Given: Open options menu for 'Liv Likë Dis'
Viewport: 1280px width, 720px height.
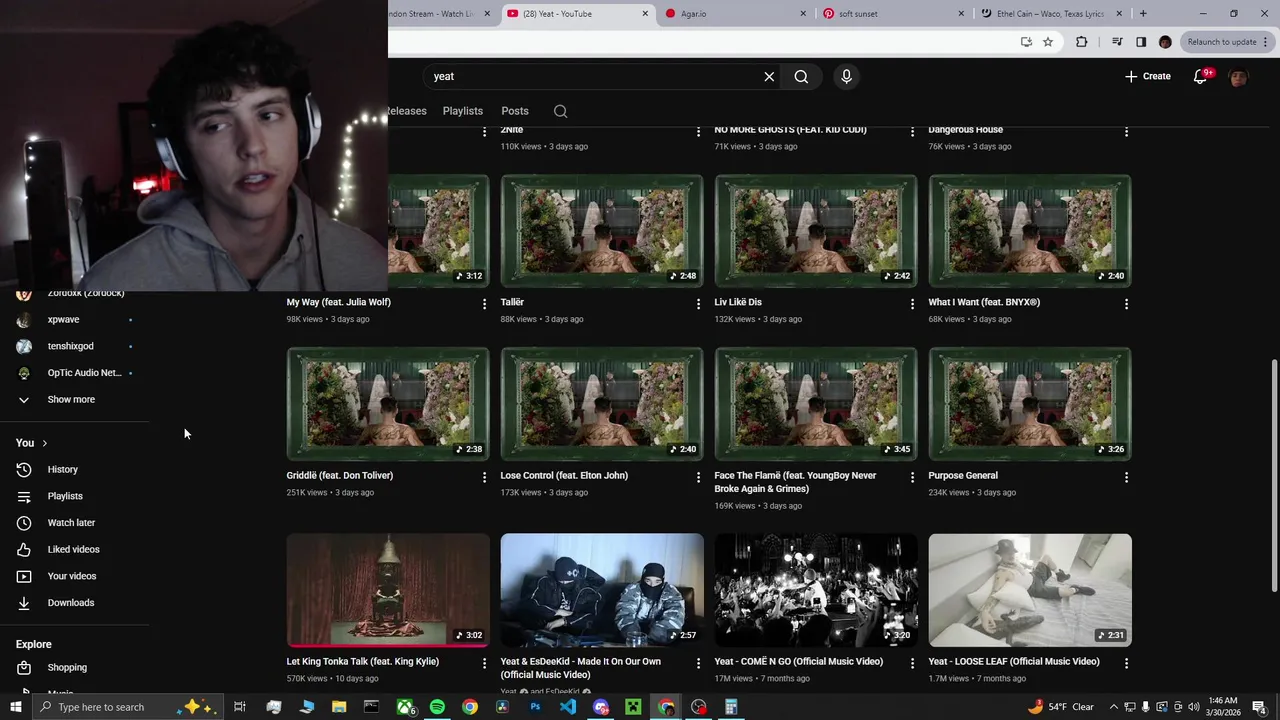Looking at the screenshot, I should click(912, 304).
